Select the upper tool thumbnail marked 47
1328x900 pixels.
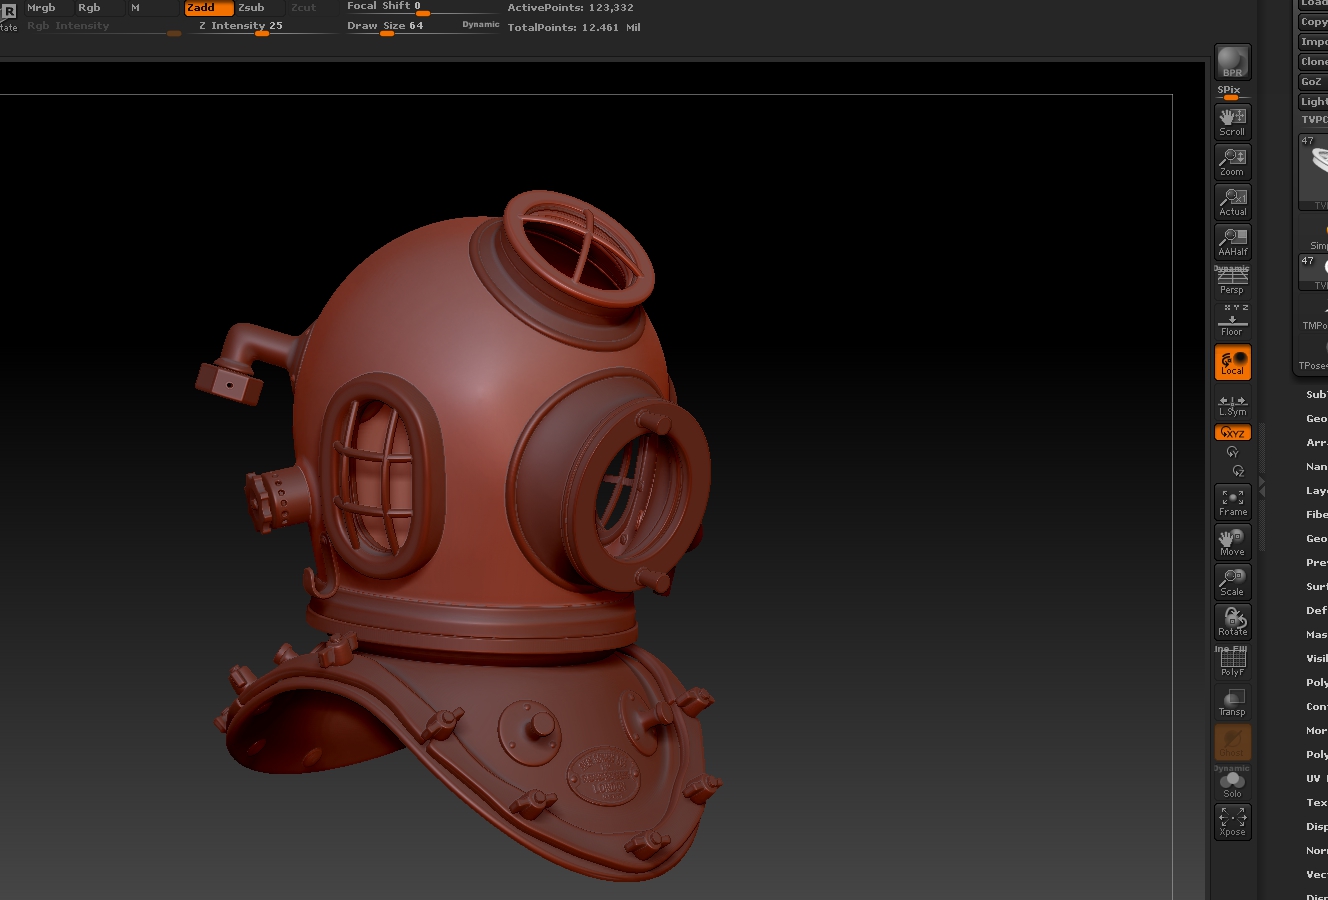coord(1313,172)
